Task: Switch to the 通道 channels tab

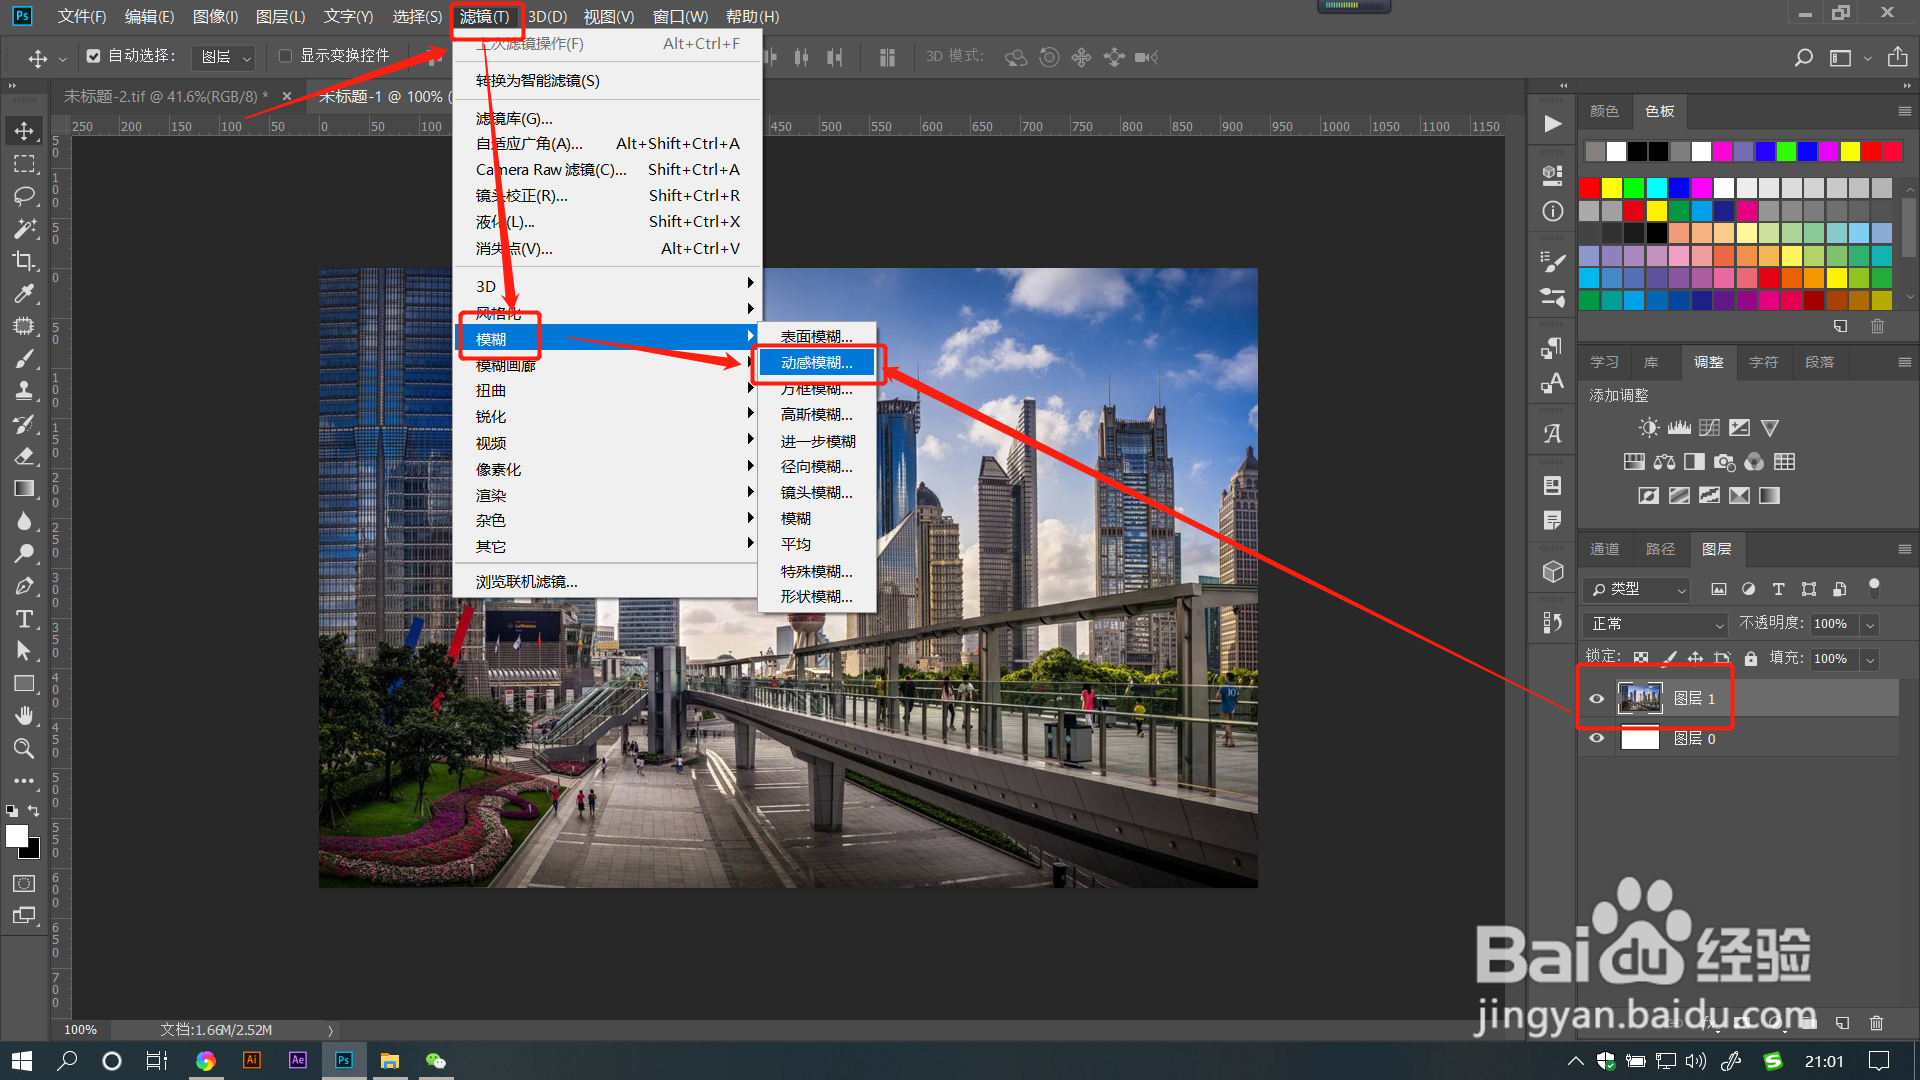Action: [x=1604, y=549]
